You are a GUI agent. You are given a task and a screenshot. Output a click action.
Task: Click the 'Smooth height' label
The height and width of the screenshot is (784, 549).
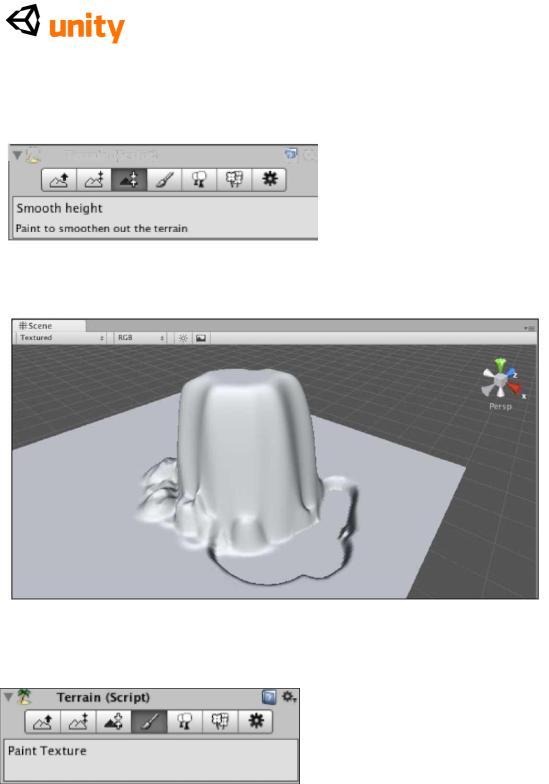(x=59, y=208)
